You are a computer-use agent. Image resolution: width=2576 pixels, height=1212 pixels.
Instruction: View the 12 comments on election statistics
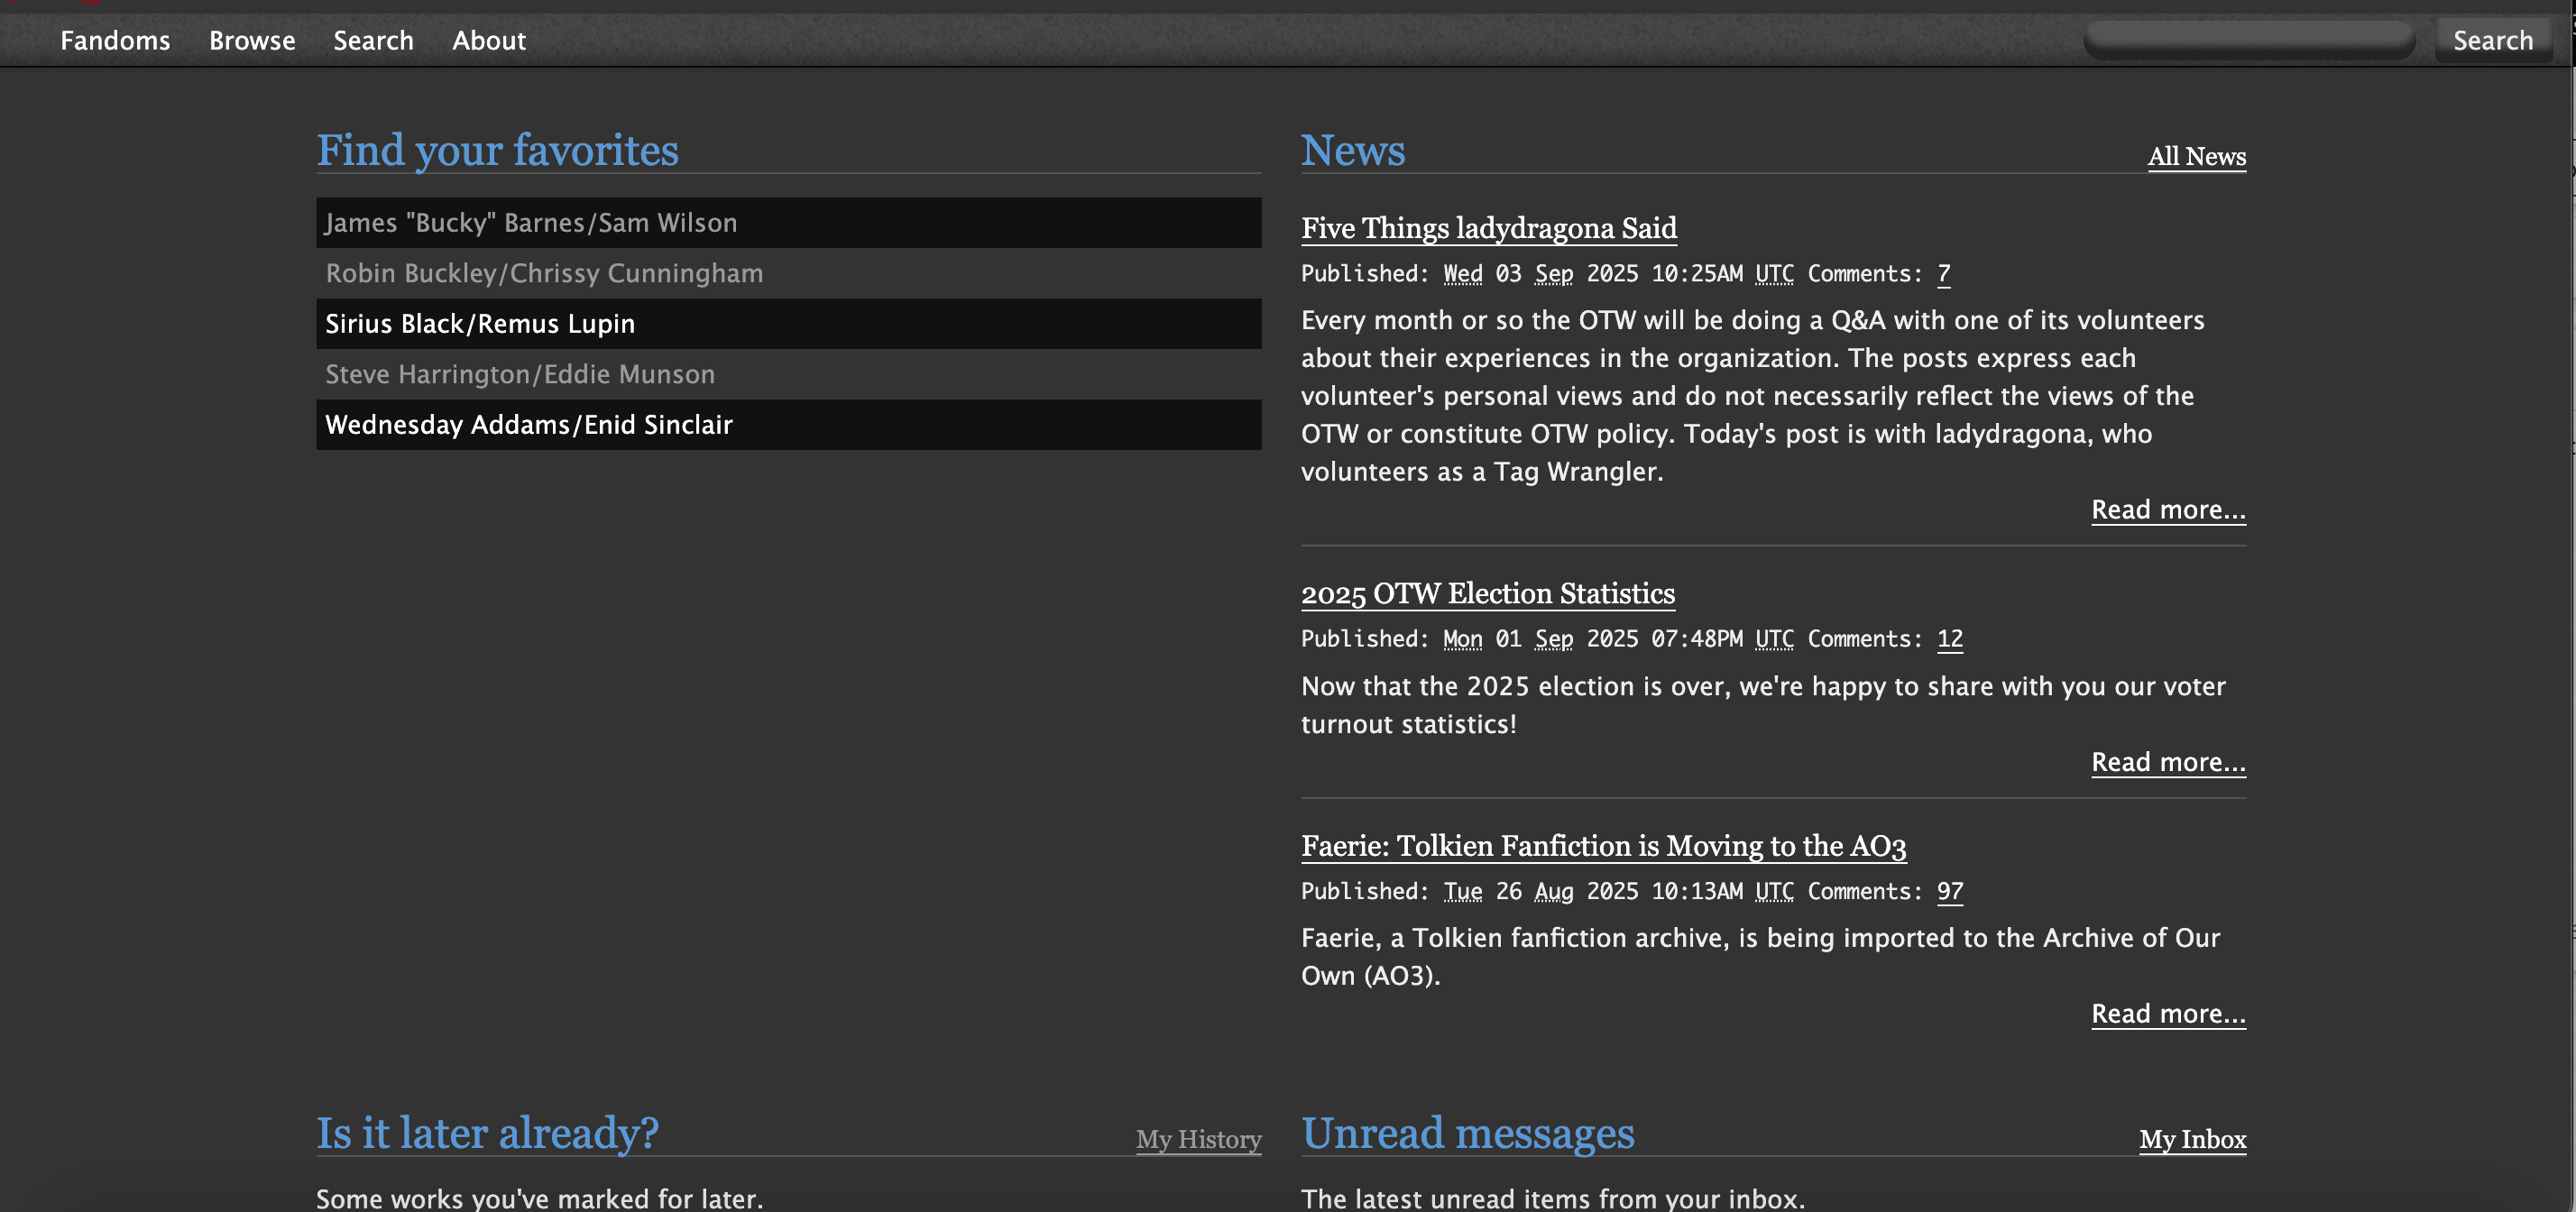point(1949,639)
